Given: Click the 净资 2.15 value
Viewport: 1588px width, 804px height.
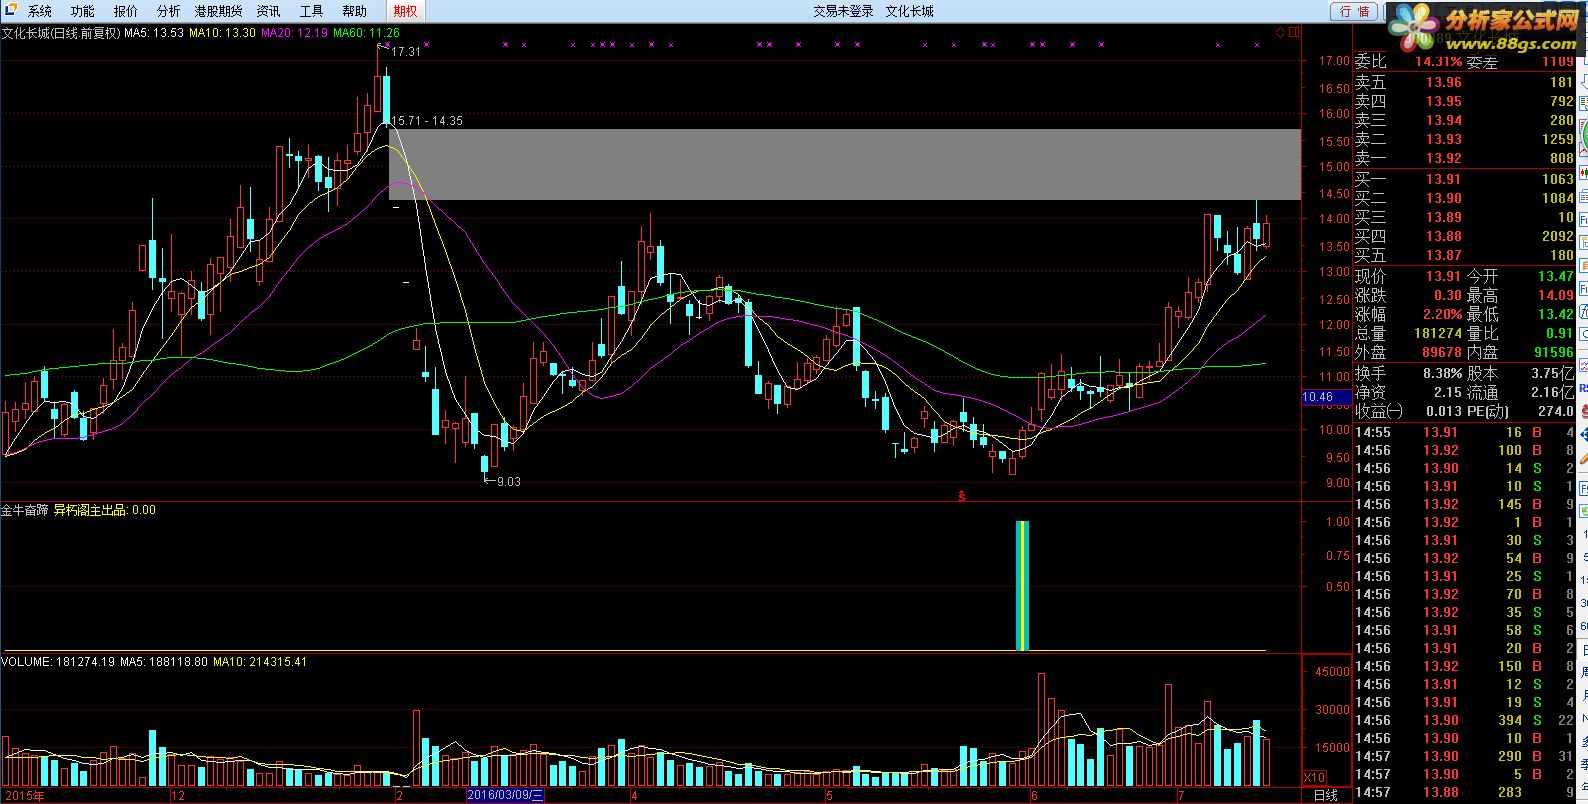Looking at the screenshot, I should pos(1447,392).
